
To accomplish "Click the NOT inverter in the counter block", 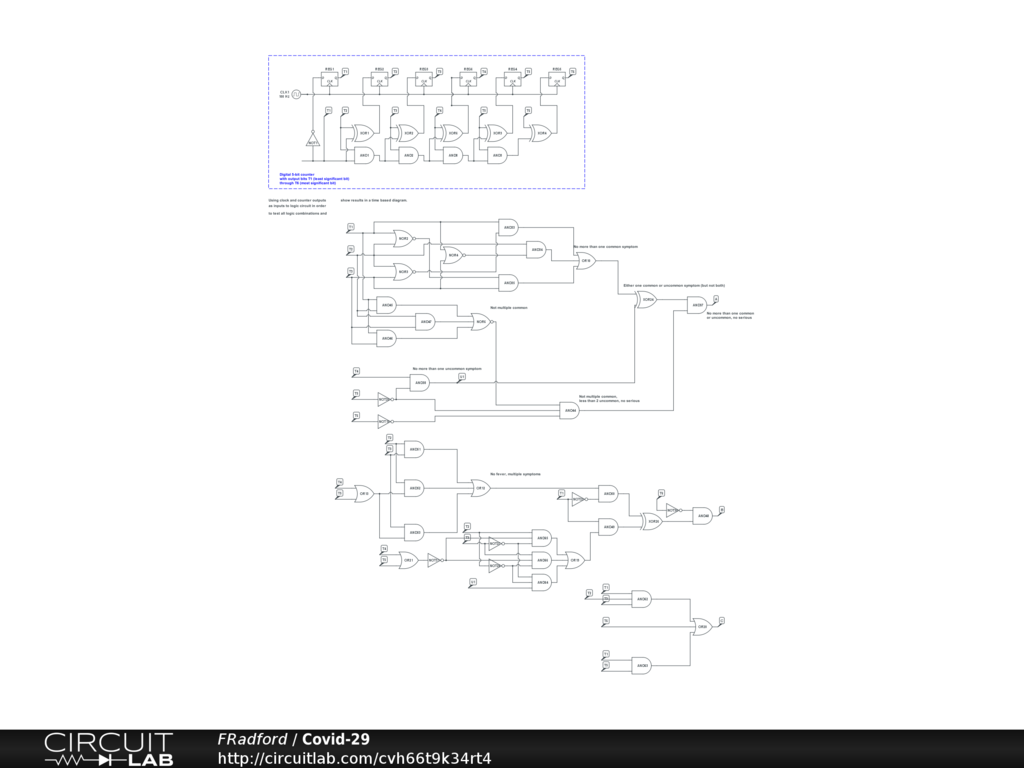I will point(312,142).
